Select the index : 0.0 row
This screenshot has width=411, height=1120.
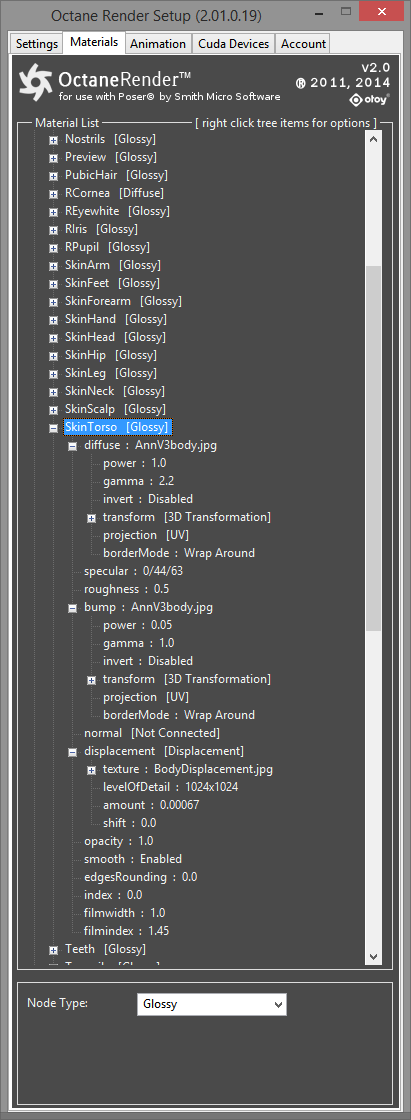113,894
